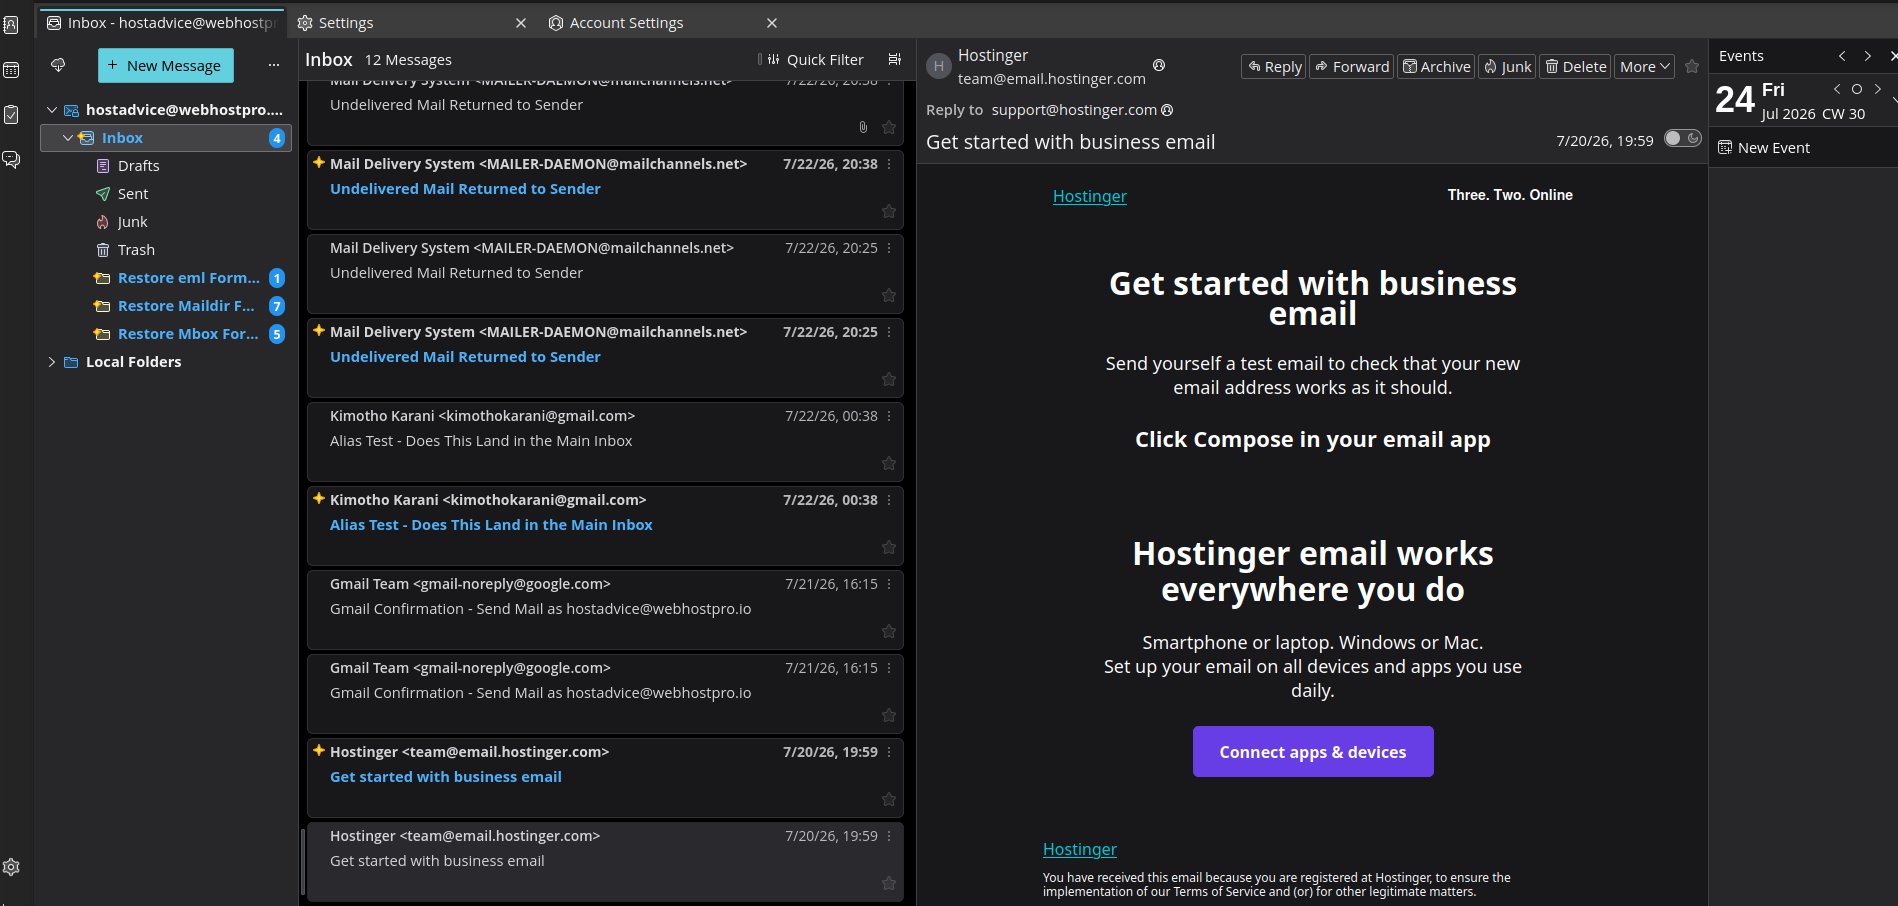
Task: Select the Inbox folder in the tree
Action: (x=166, y=138)
